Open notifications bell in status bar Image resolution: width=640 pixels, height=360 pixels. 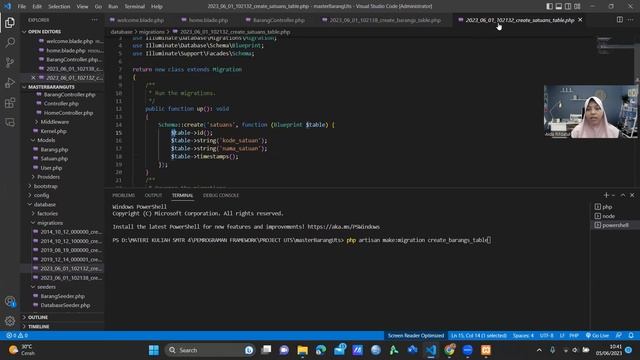pos(631,335)
